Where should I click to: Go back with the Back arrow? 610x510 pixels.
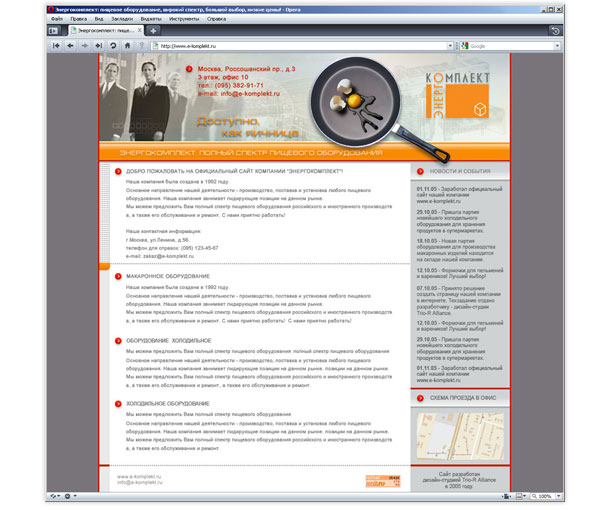tap(70, 46)
